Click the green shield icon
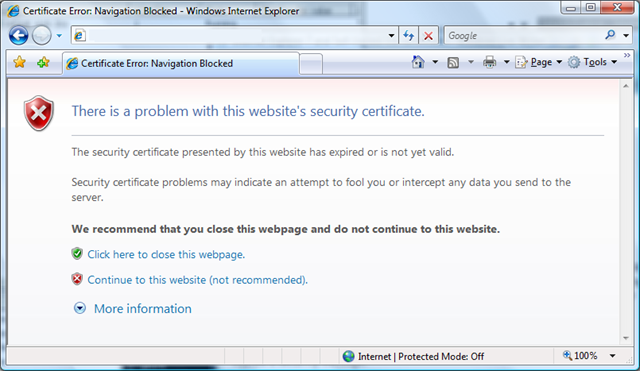Screen dimensions: 640x371 [x=77, y=253]
